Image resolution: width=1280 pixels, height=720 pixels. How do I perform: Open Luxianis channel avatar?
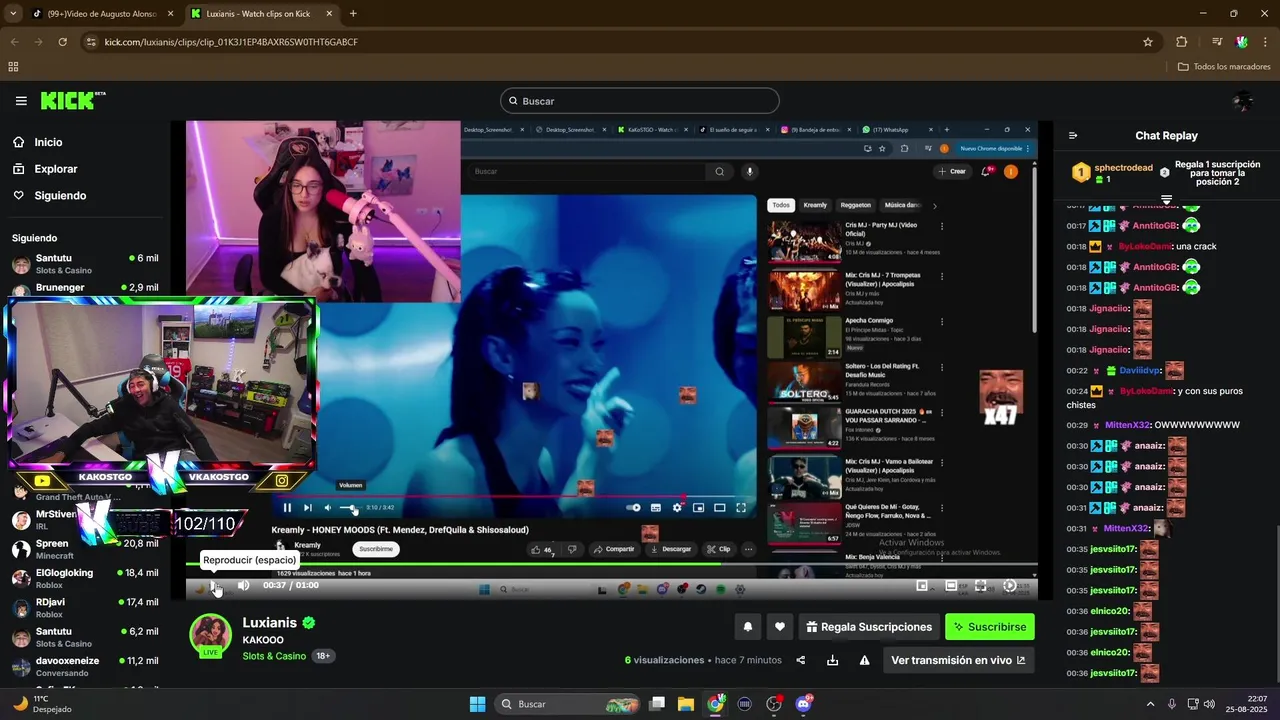pos(211,636)
